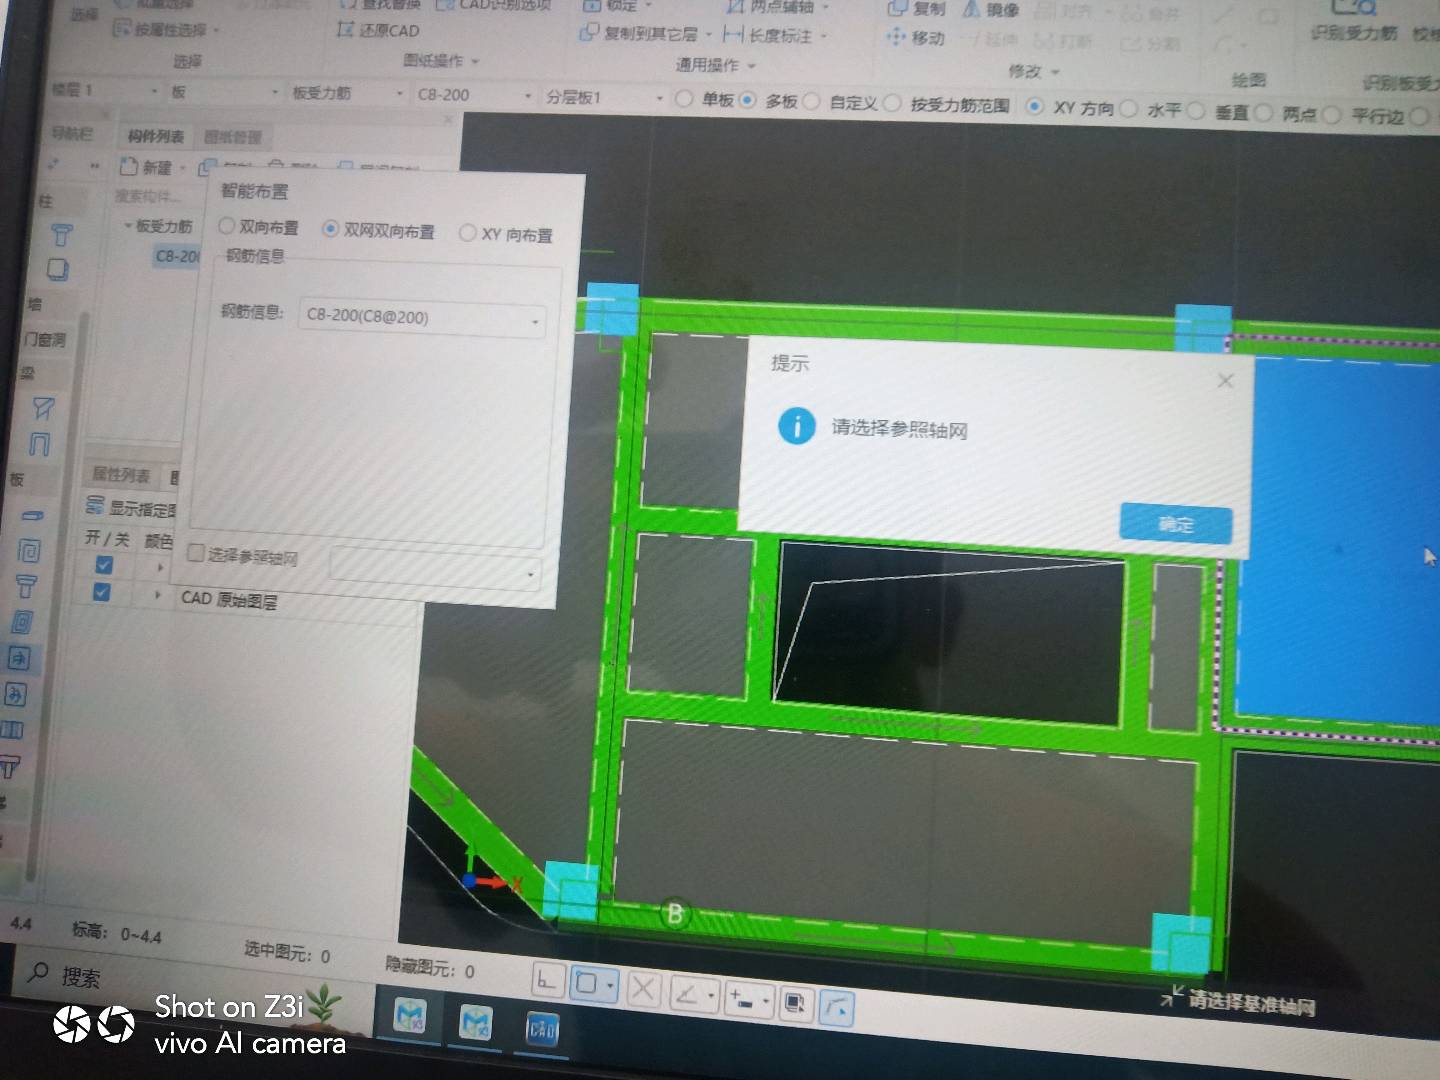Select the three-segment strip icon in navigation

tap(12, 730)
